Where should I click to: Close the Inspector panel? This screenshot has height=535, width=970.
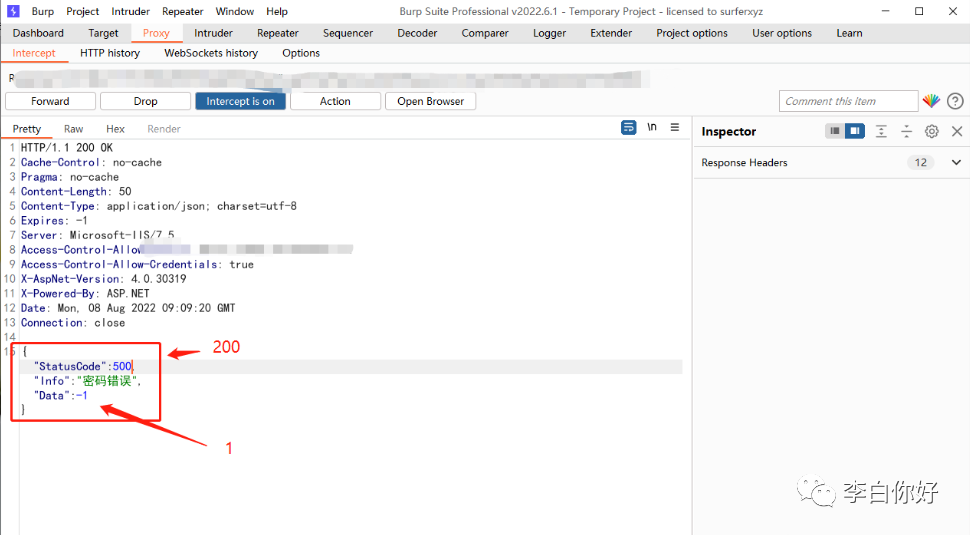click(957, 131)
